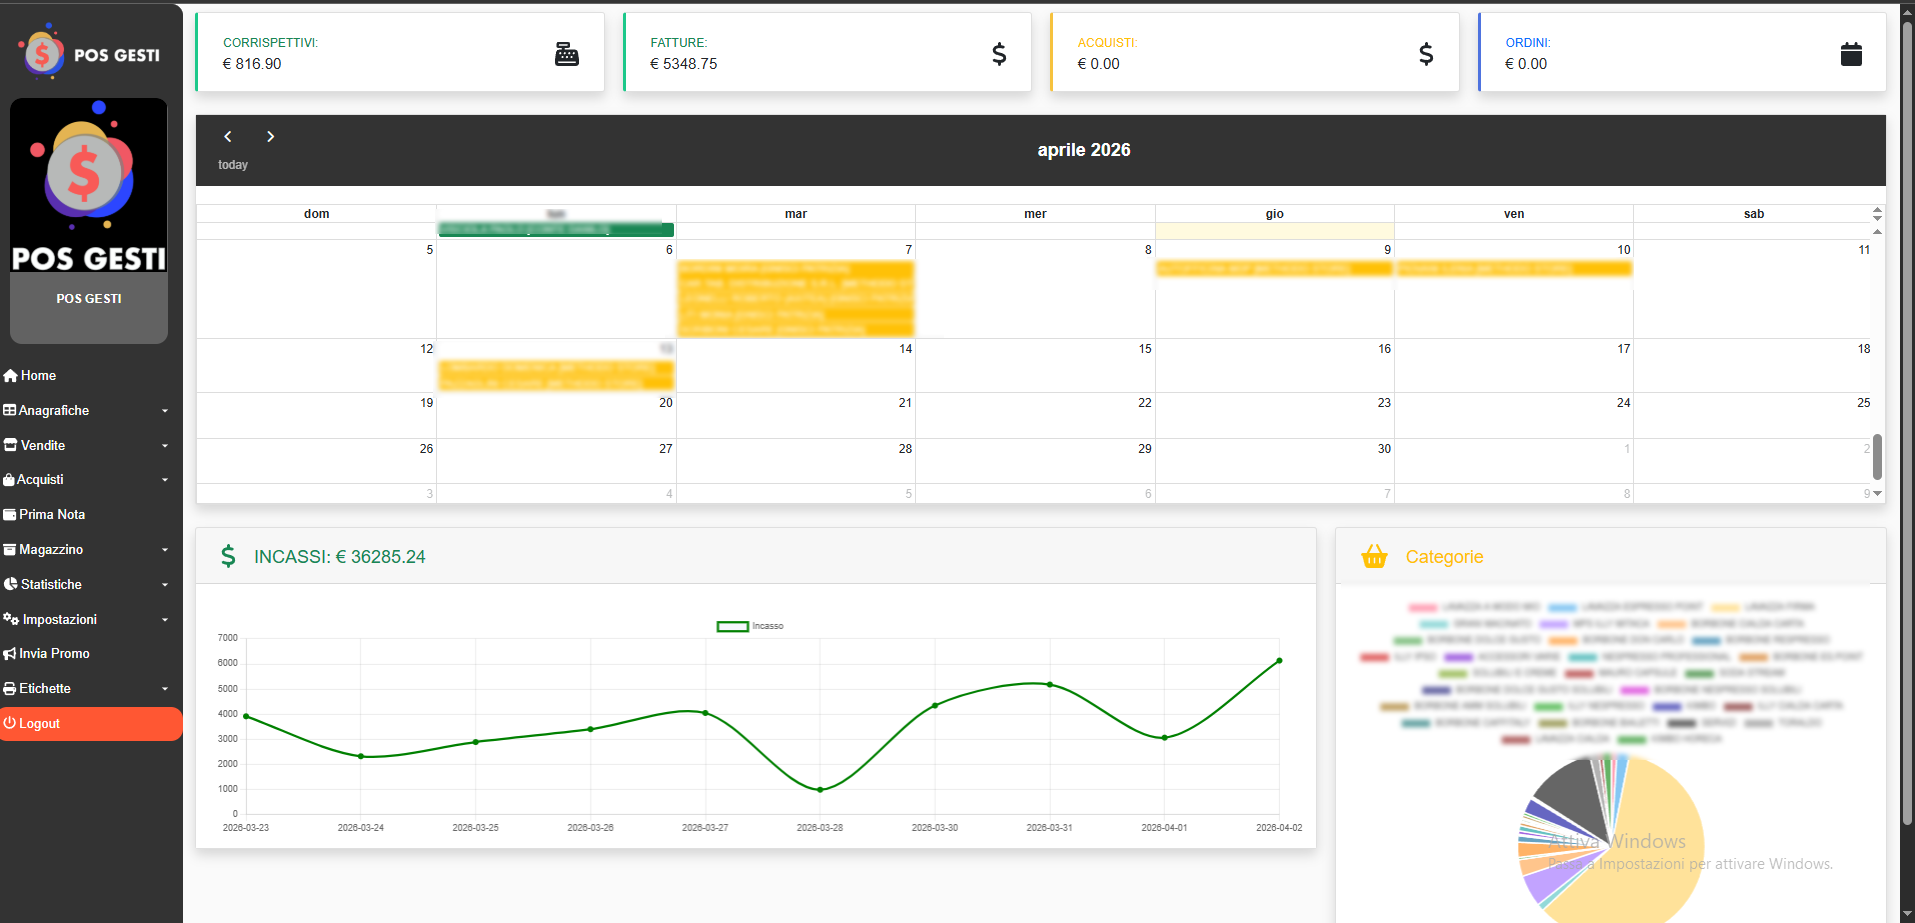Open Invia Promo page
Image resolution: width=1915 pixels, height=923 pixels.
point(91,654)
